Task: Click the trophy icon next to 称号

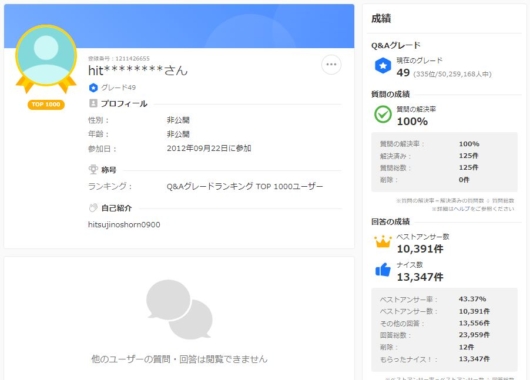Action: (x=93, y=169)
